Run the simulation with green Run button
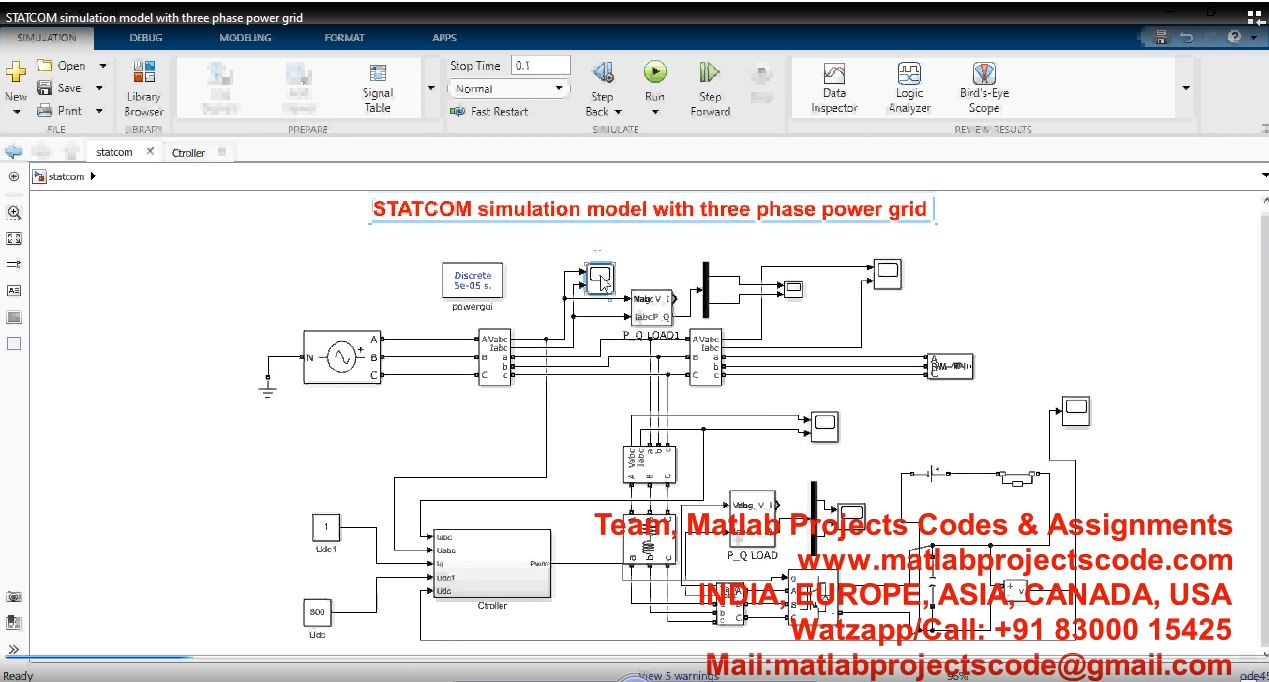Viewport: 1269px width, 682px height. click(655, 72)
